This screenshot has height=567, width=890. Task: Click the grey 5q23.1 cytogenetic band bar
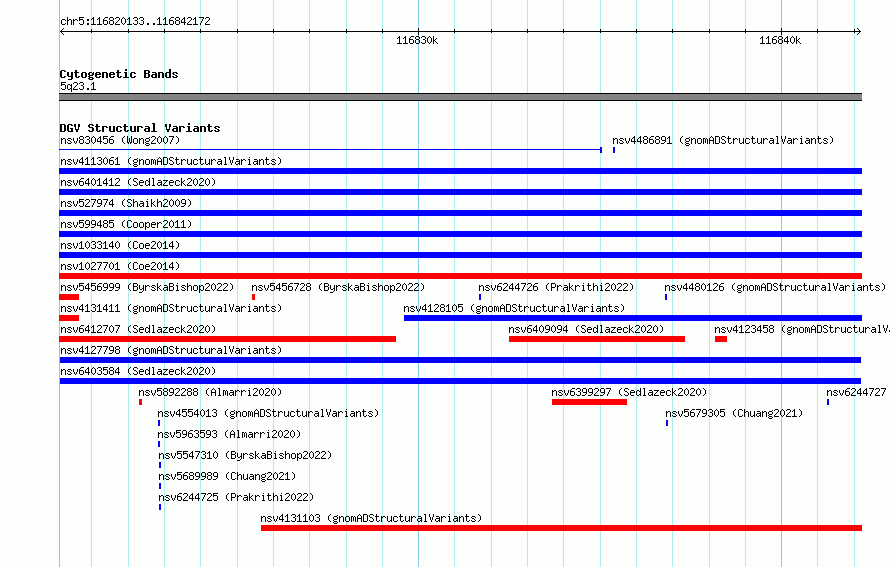click(460, 97)
